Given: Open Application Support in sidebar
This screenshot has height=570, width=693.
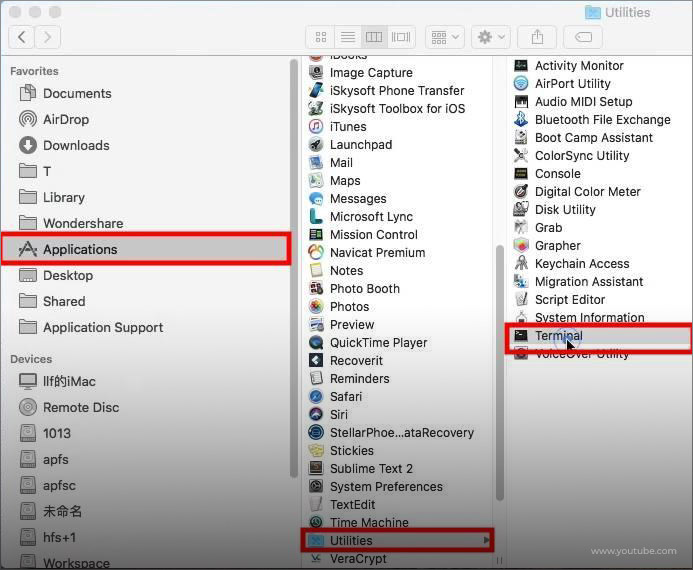Looking at the screenshot, I should click(x=91, y=327).
